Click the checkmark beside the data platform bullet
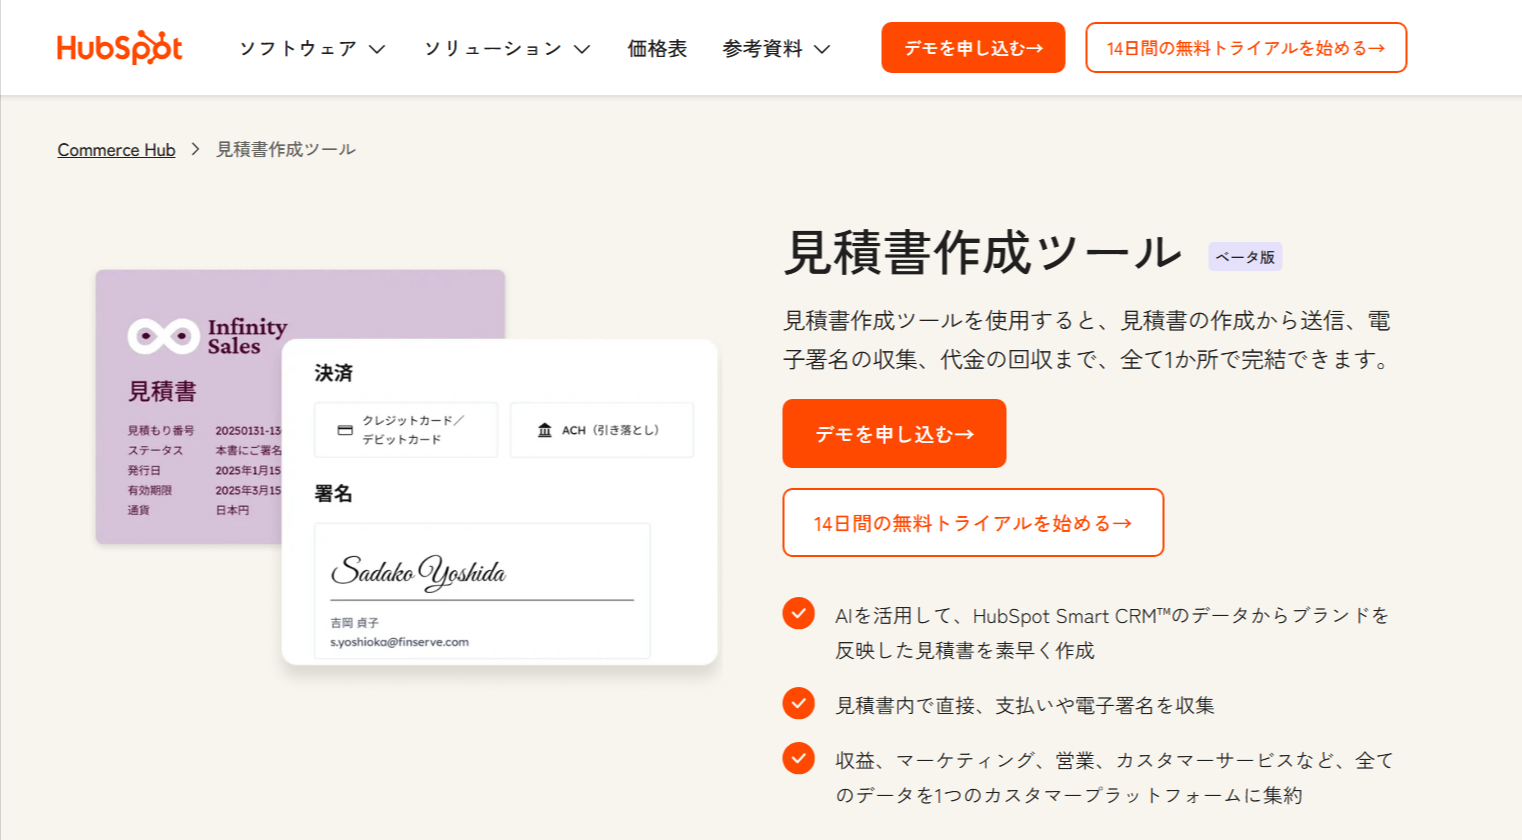Viewport: 1522px width, 840px height. [x=798, y=758]
